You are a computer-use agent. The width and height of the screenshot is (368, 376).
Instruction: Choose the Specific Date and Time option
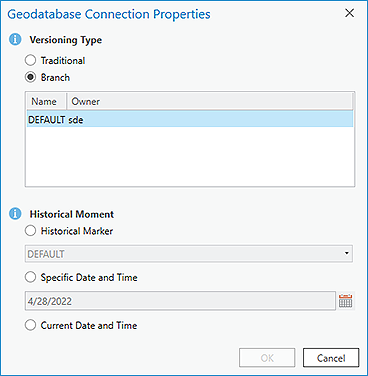pyautogui.click(x=30, y=277)
